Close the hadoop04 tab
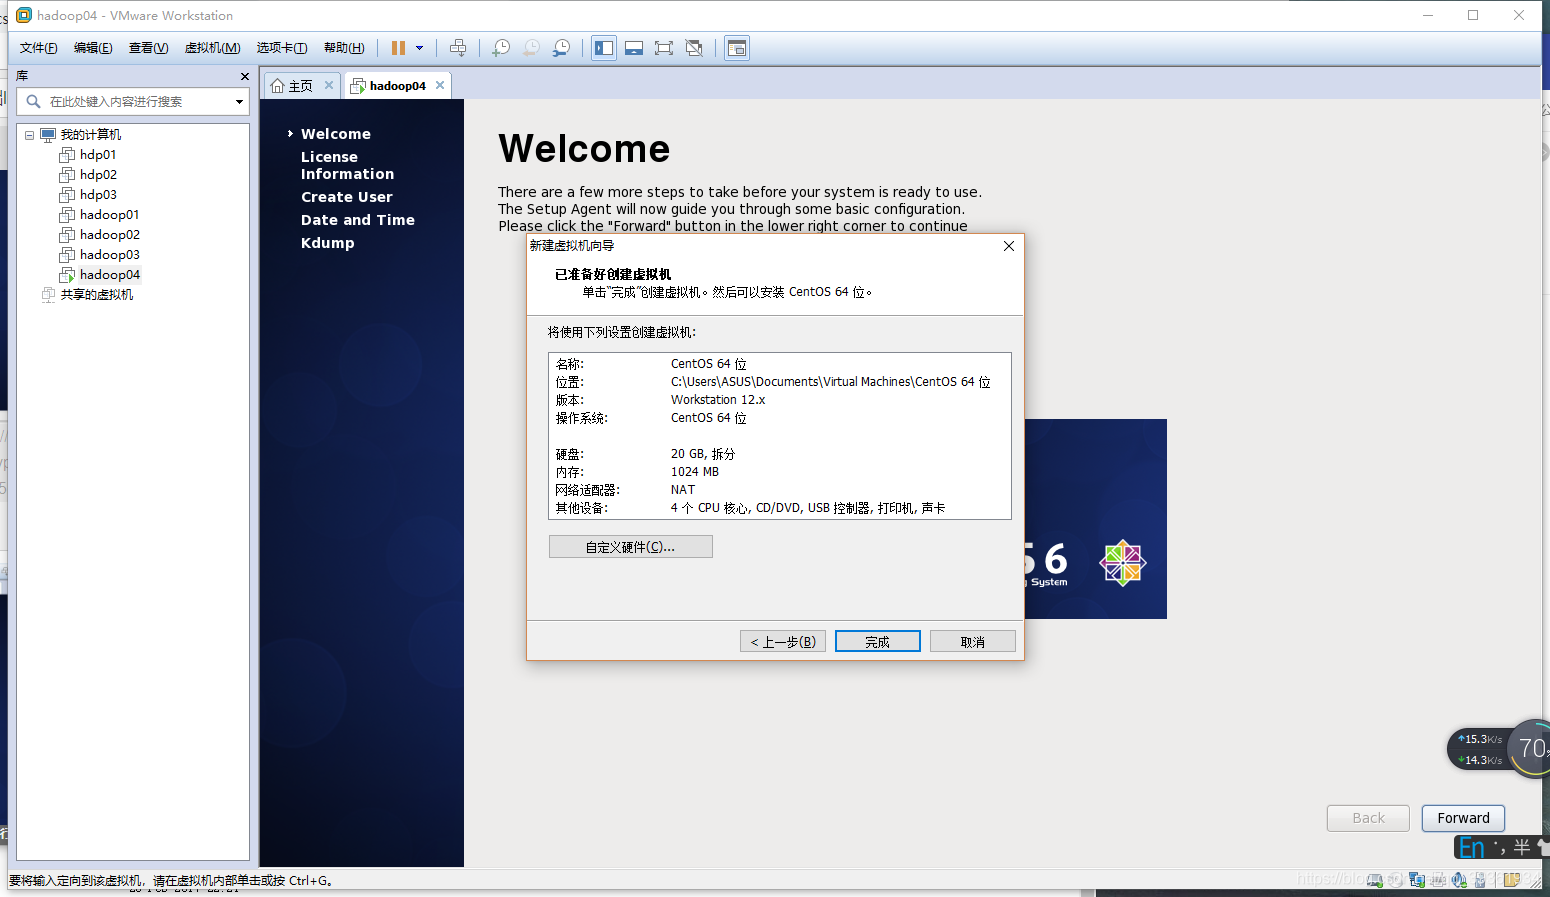Screen dimensions: 1550x897 [x=440, y=85]
